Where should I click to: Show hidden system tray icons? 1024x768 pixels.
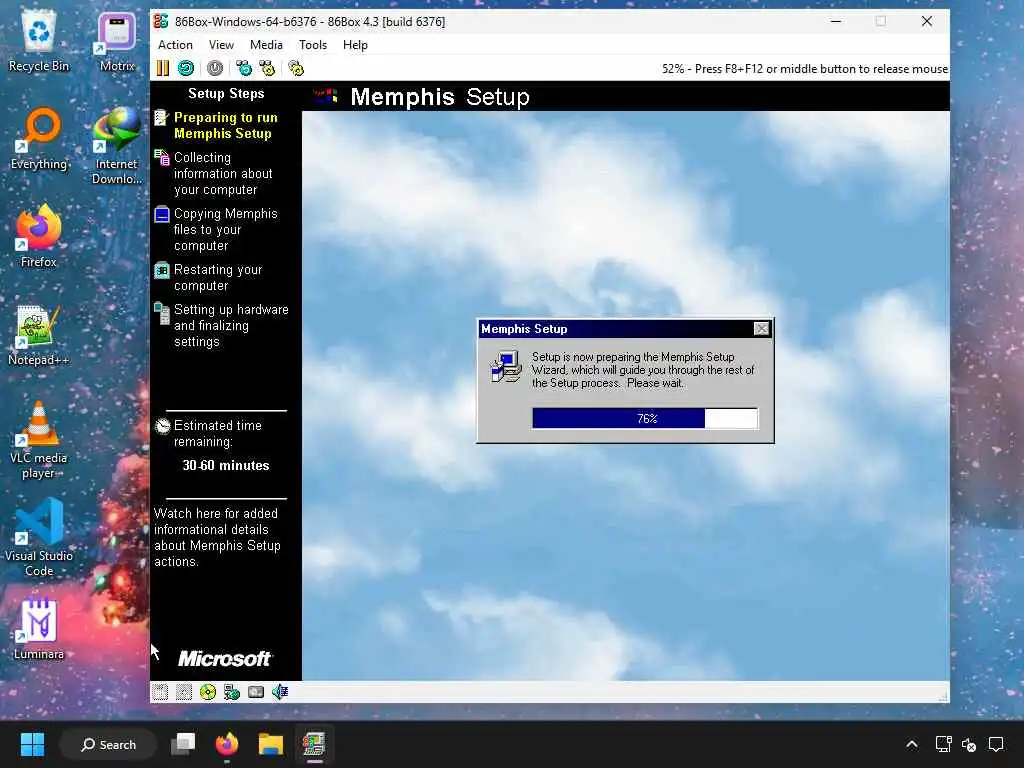912,744
